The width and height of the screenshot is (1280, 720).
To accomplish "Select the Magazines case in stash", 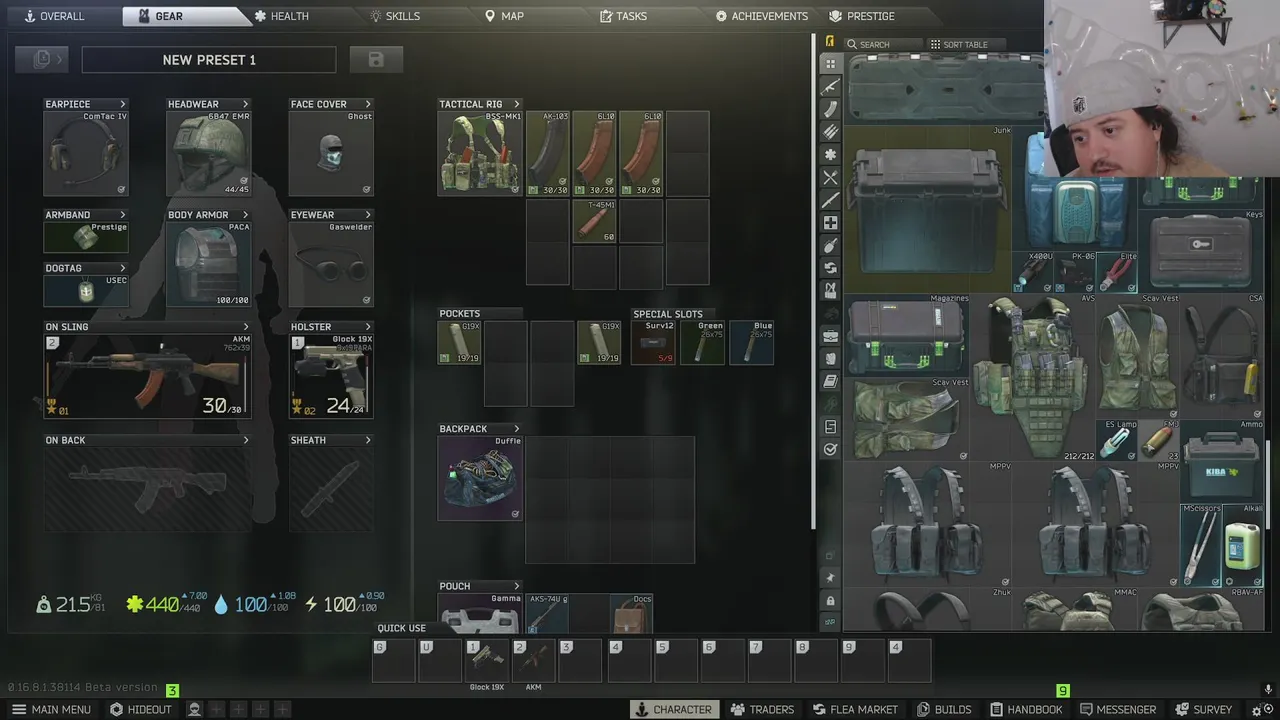I will click(907, 334).
